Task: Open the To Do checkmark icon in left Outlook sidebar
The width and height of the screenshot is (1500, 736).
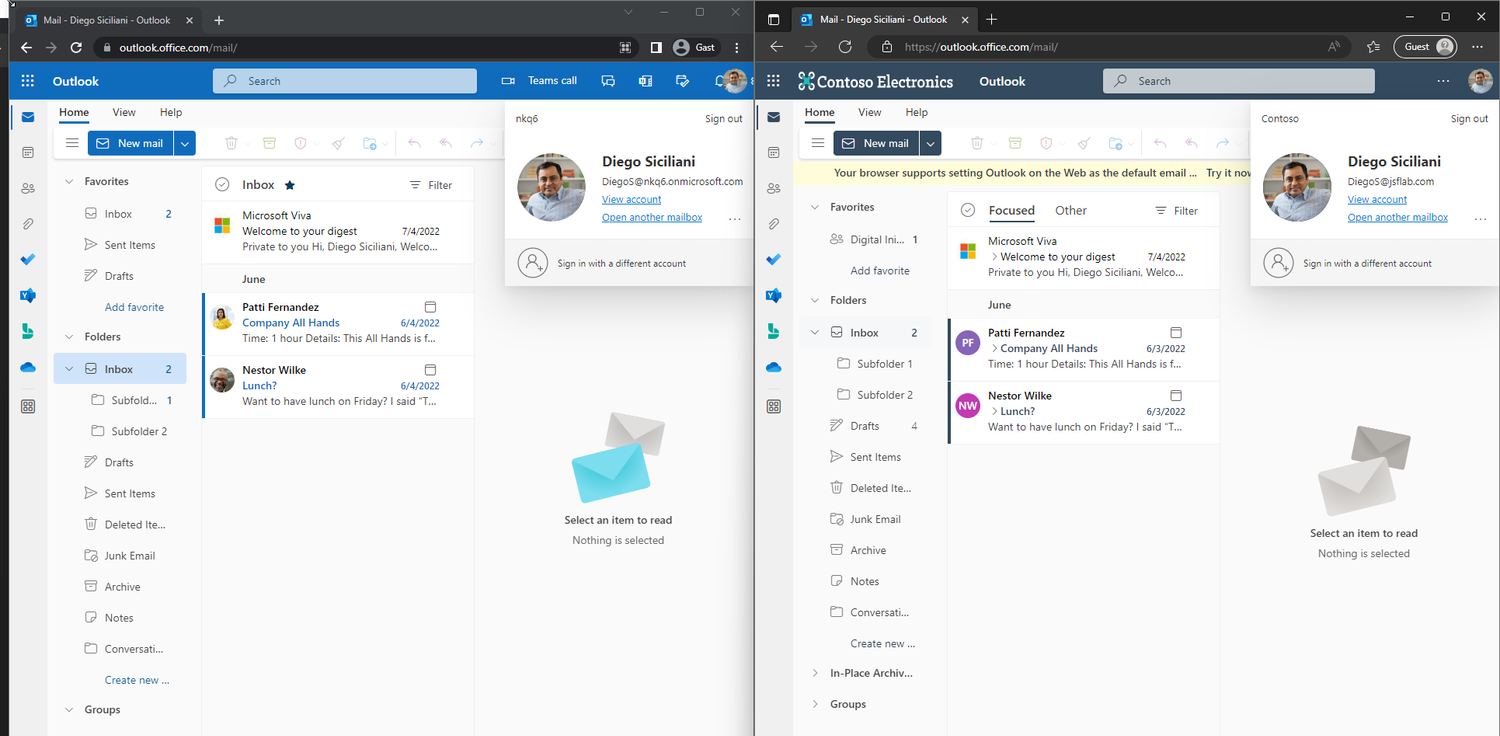Action: 28,259
